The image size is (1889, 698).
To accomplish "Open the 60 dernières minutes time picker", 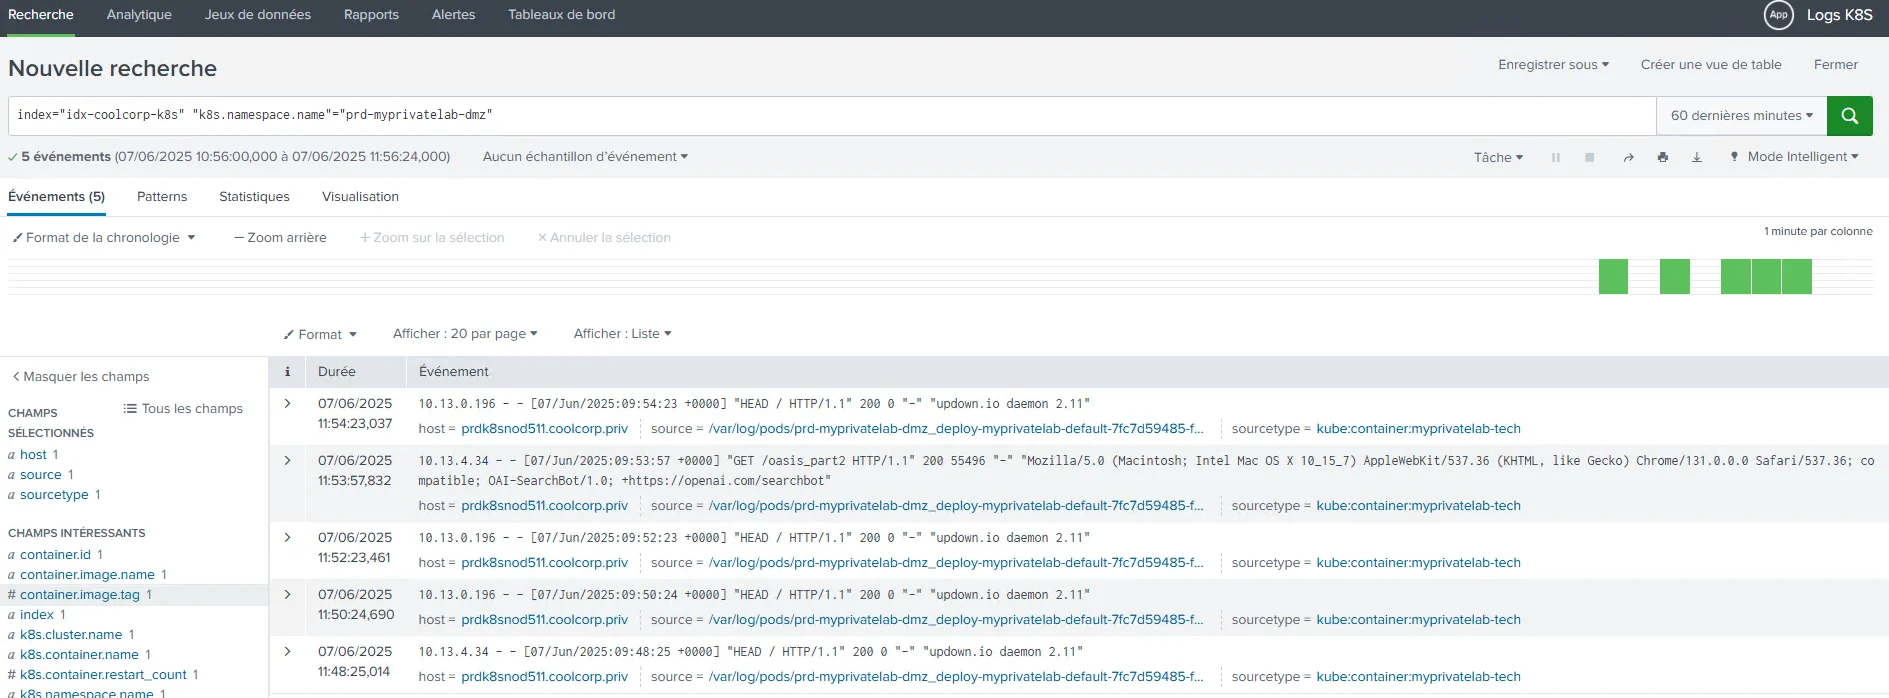I will (x=1741, y=116).
